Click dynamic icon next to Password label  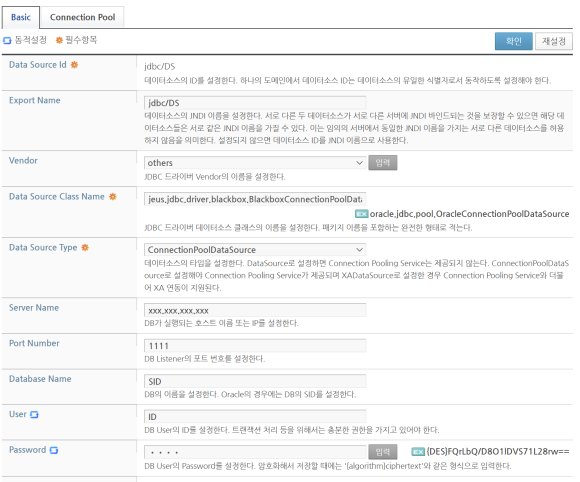tap(54, 450)
